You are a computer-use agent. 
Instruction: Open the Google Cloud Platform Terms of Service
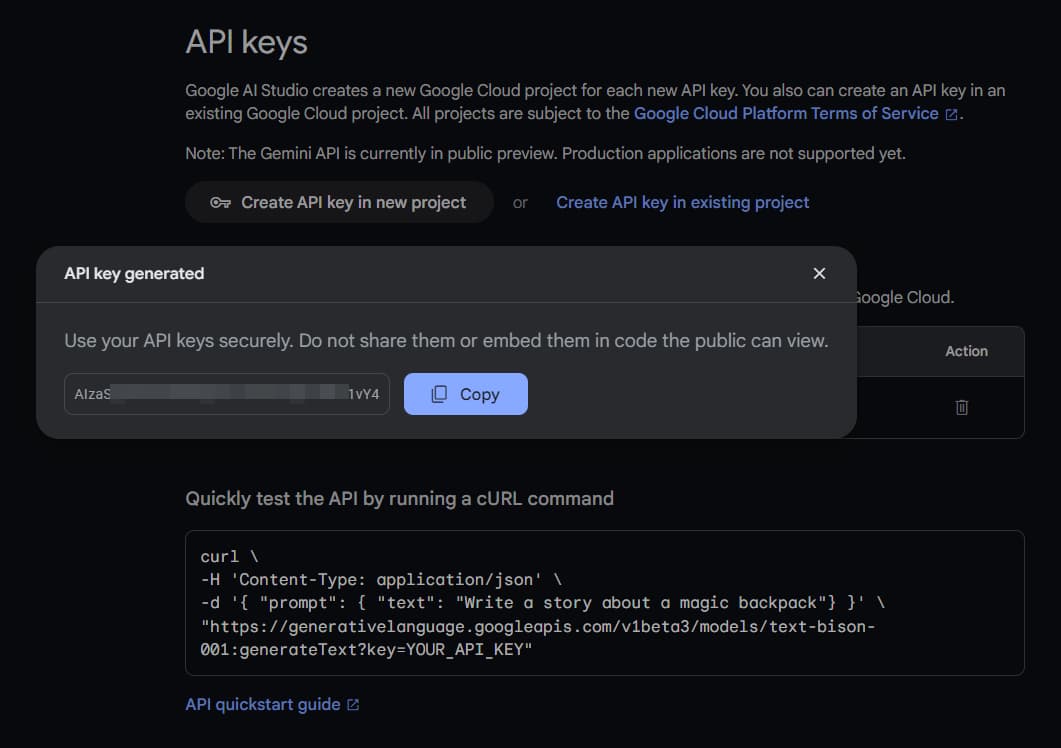786,113
